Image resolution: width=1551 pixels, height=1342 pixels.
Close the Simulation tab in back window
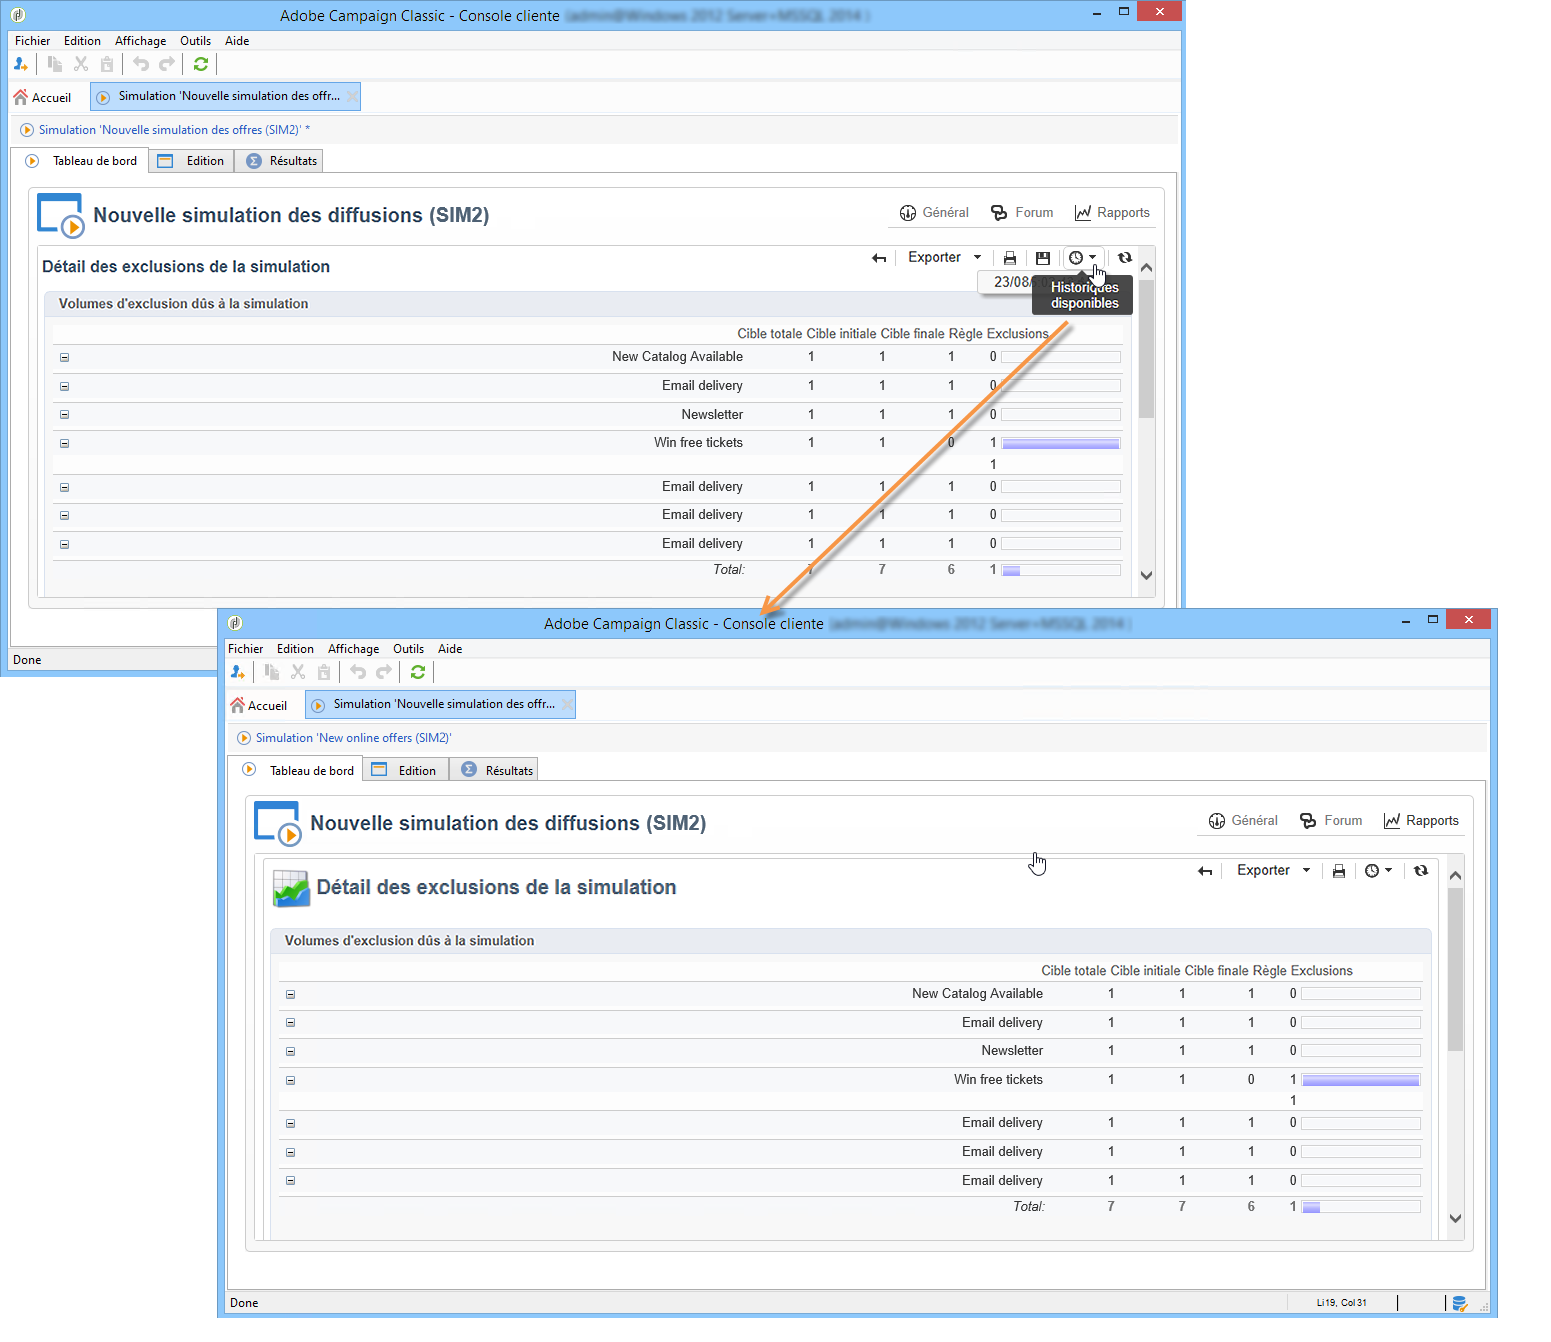[352, 96]
